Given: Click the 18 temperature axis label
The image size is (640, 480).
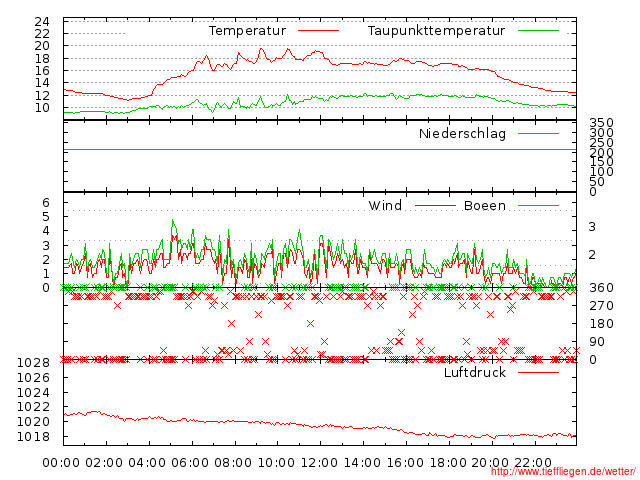Looking at the screenshot, I should click(x=42, y=59).
